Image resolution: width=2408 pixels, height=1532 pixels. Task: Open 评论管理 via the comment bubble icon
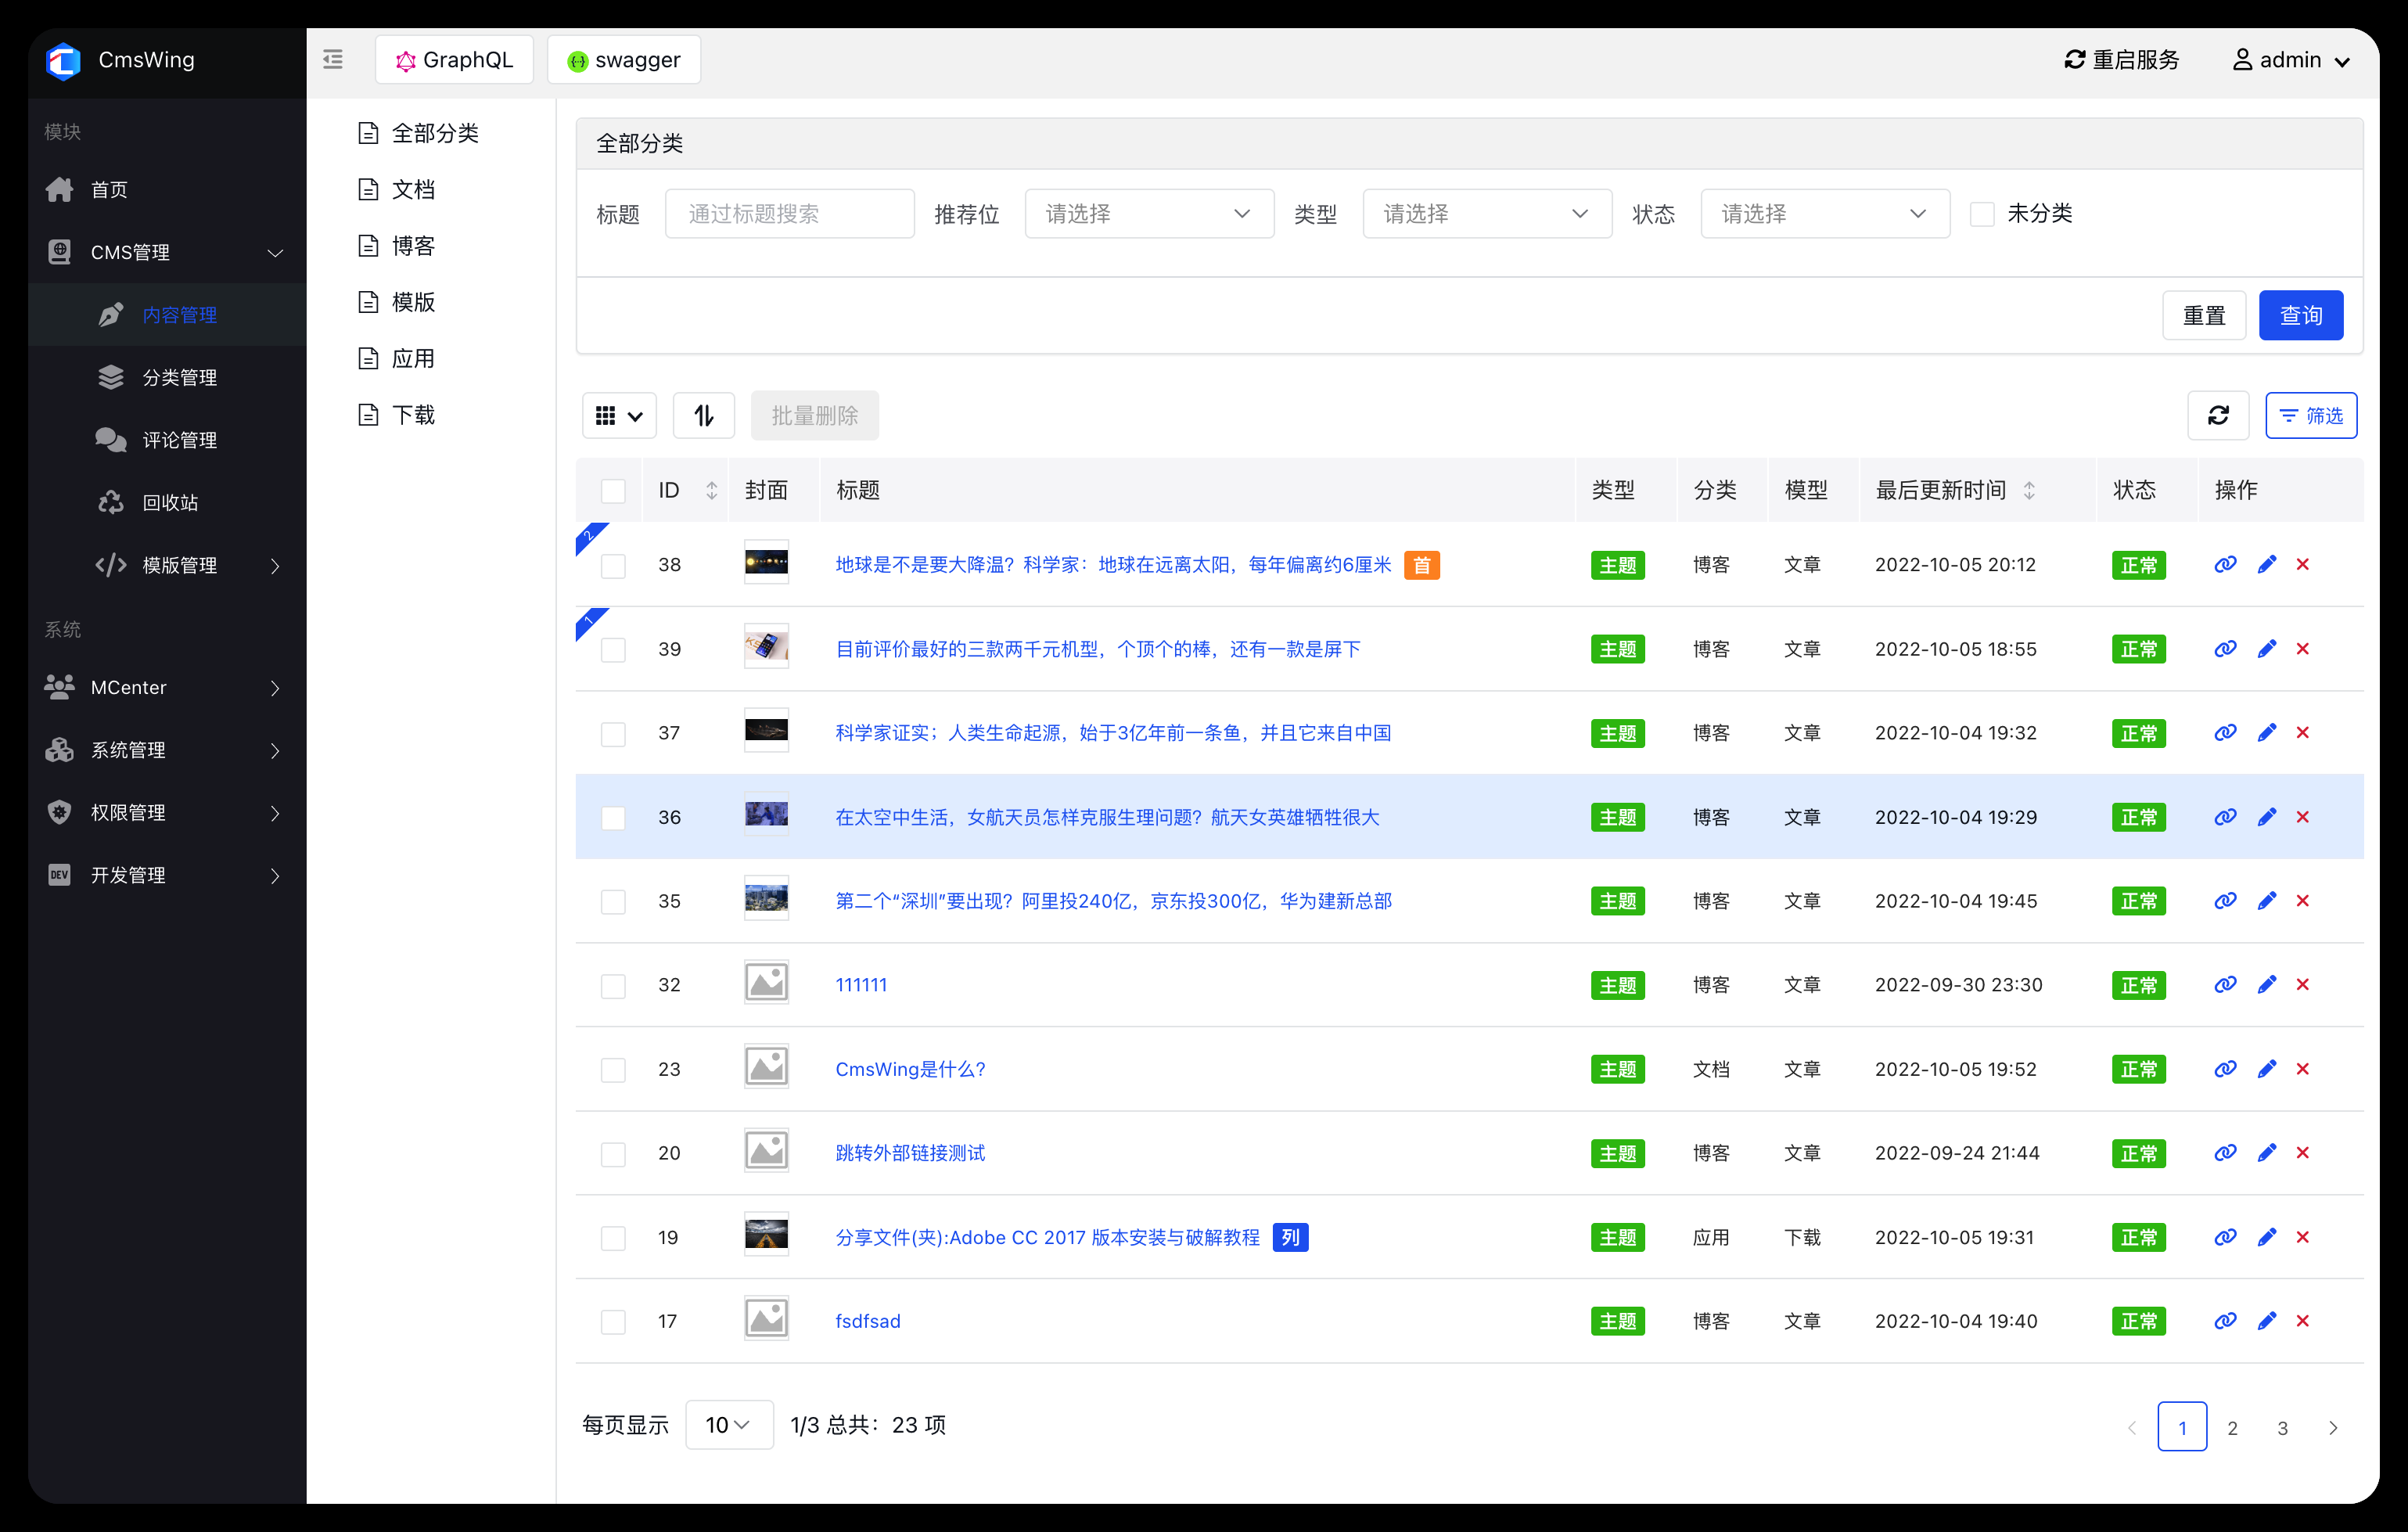pos(111,439)
